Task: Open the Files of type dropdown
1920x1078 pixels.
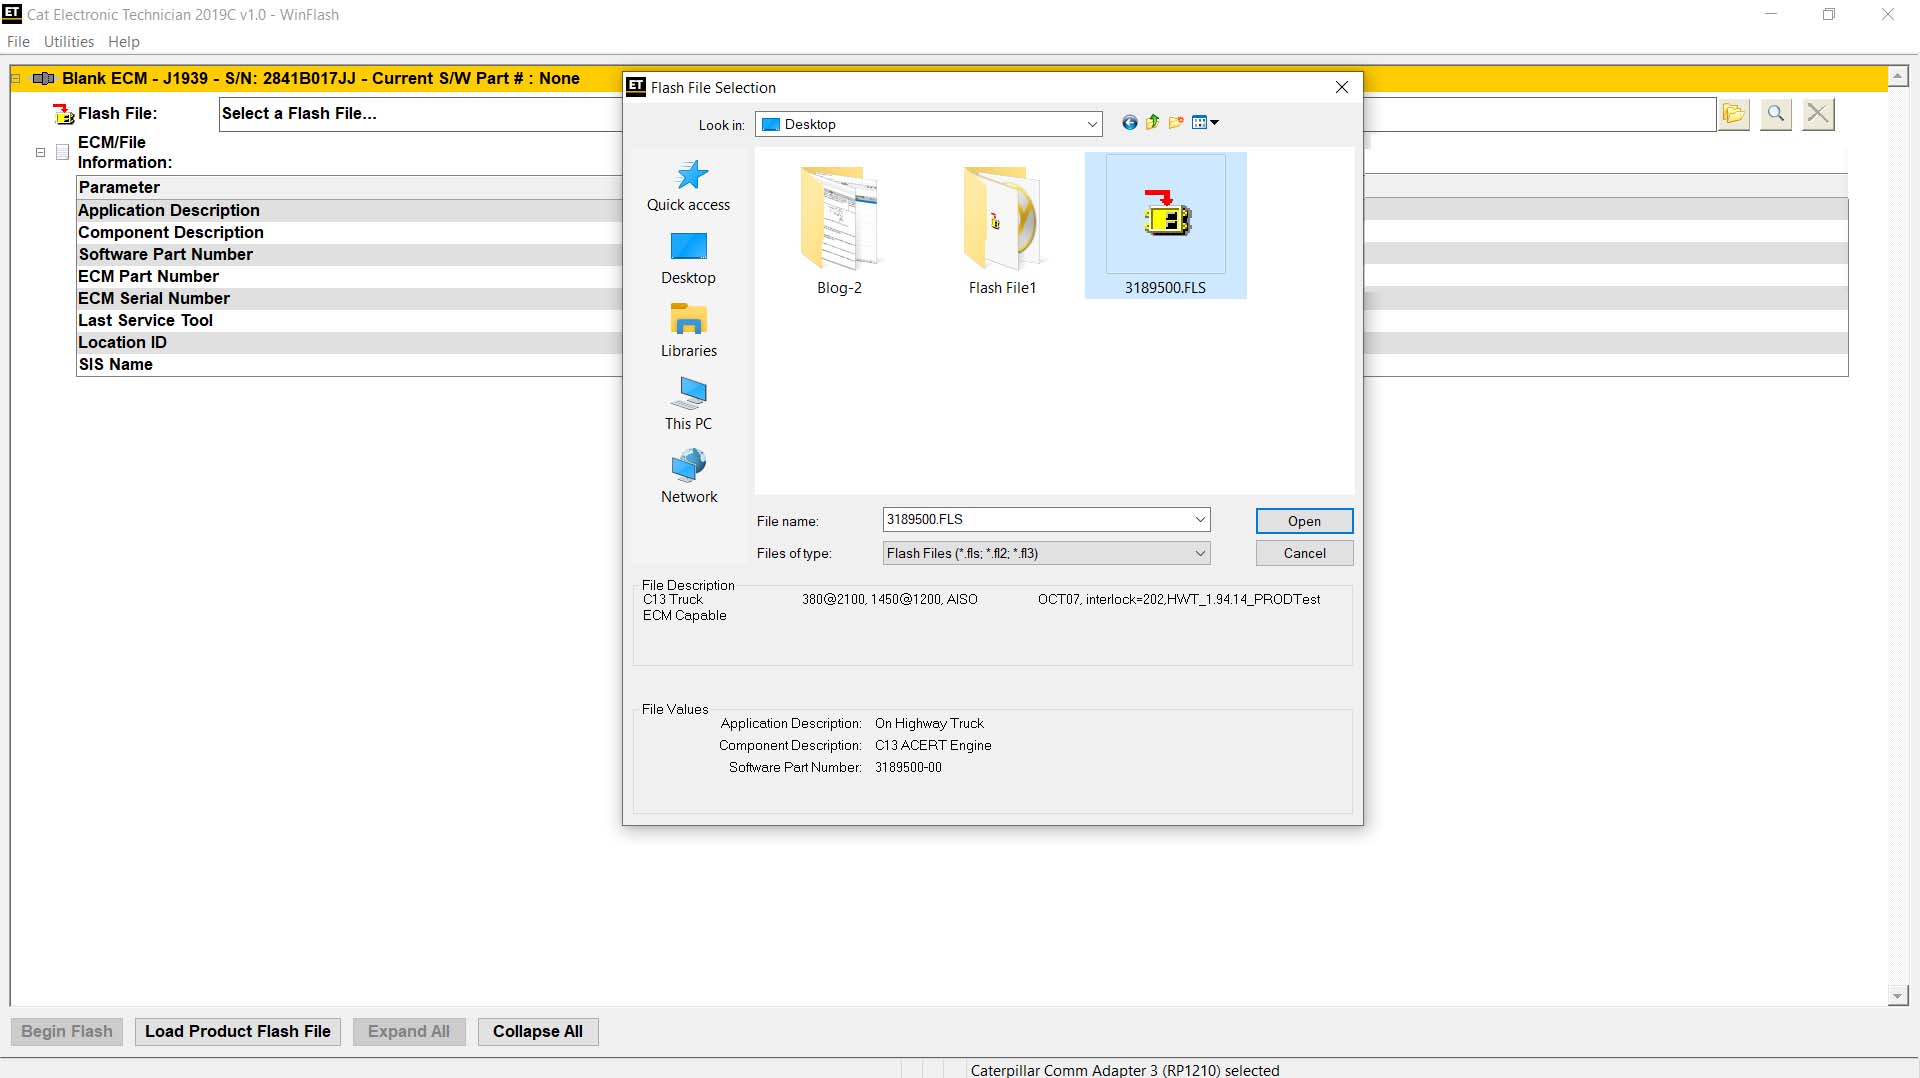Action: coord(1199,553)
